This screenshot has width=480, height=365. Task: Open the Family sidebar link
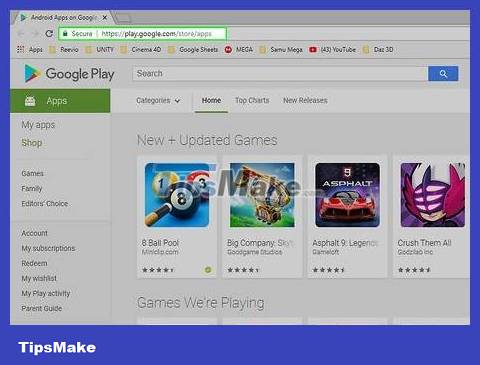(x=32, y=189)
